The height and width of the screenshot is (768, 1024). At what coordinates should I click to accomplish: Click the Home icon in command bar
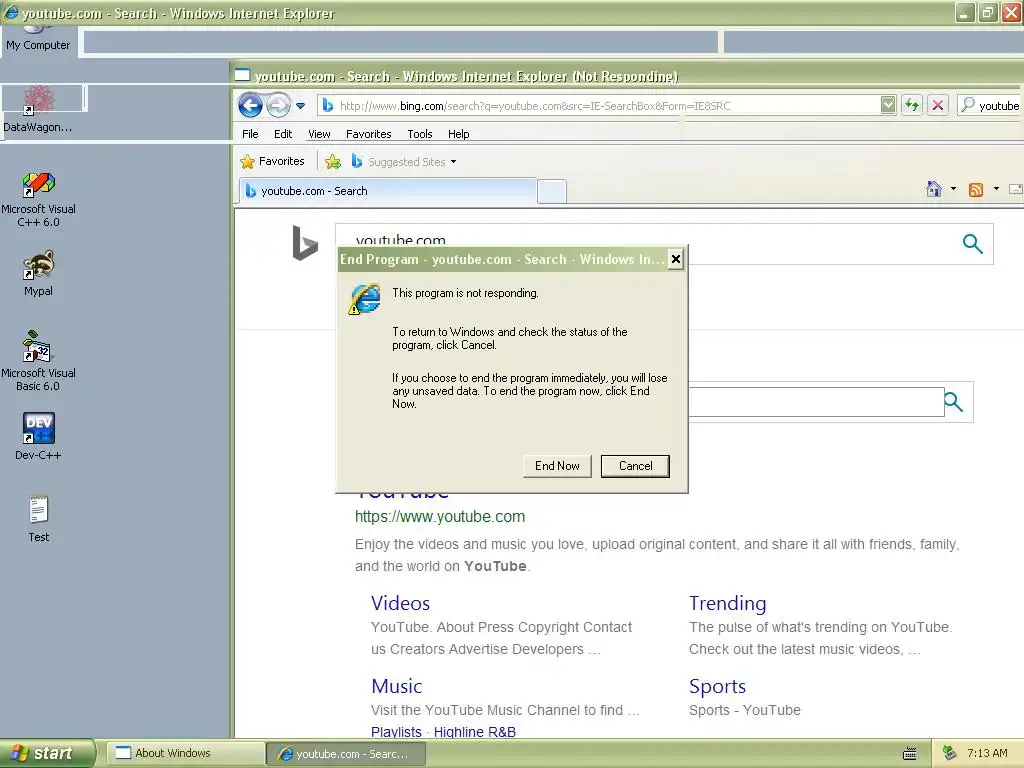934,189
